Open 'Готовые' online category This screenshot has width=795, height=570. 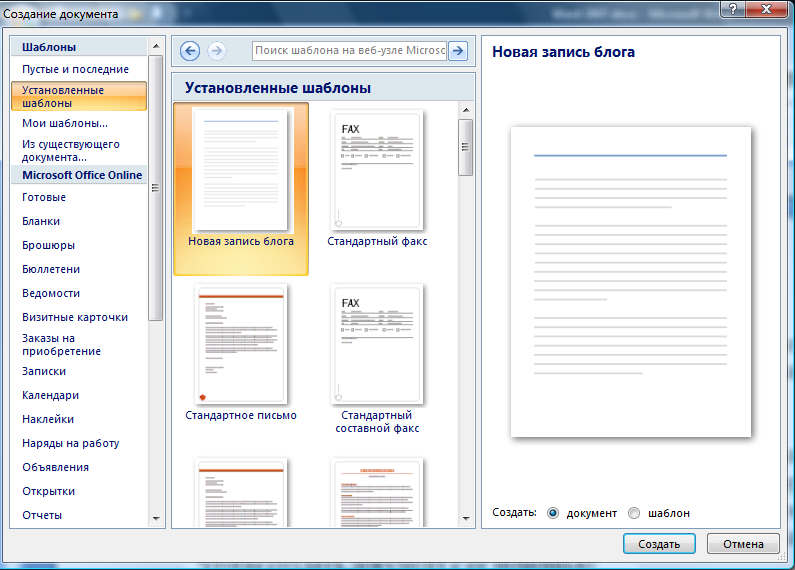pos(44,197)
